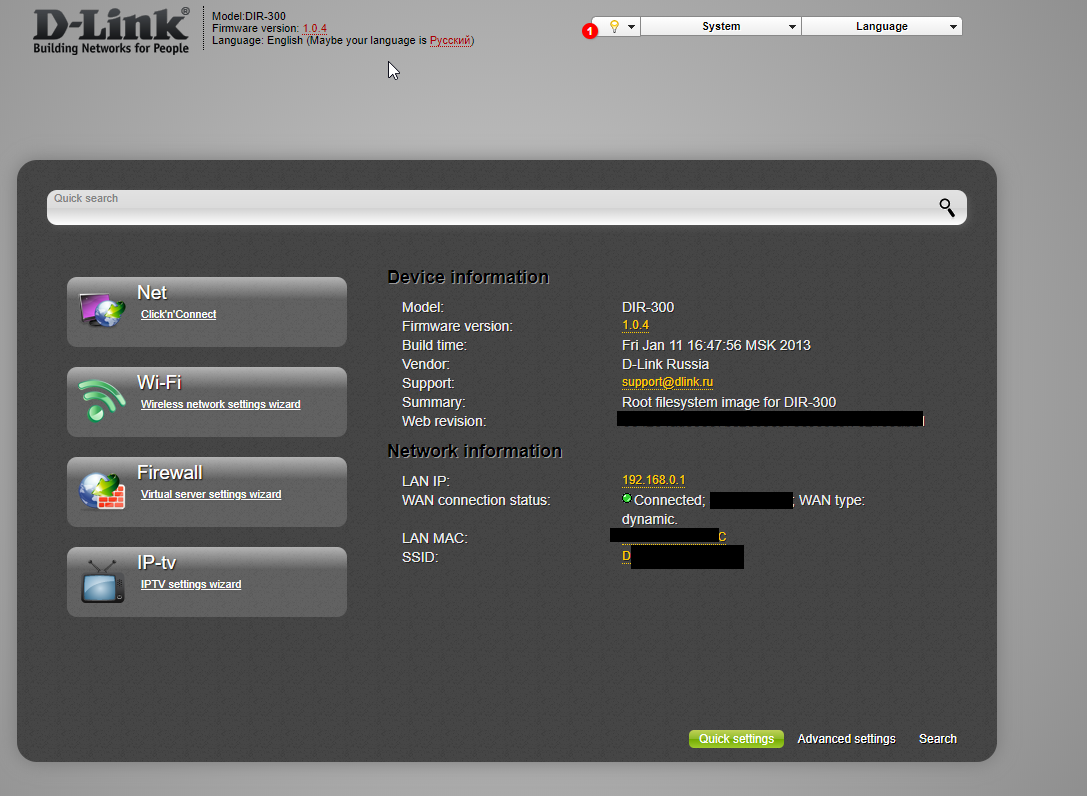The height and width of the screenshot is (796, 1087).
Task: Click the Net section heading
Action: [152, 293]
